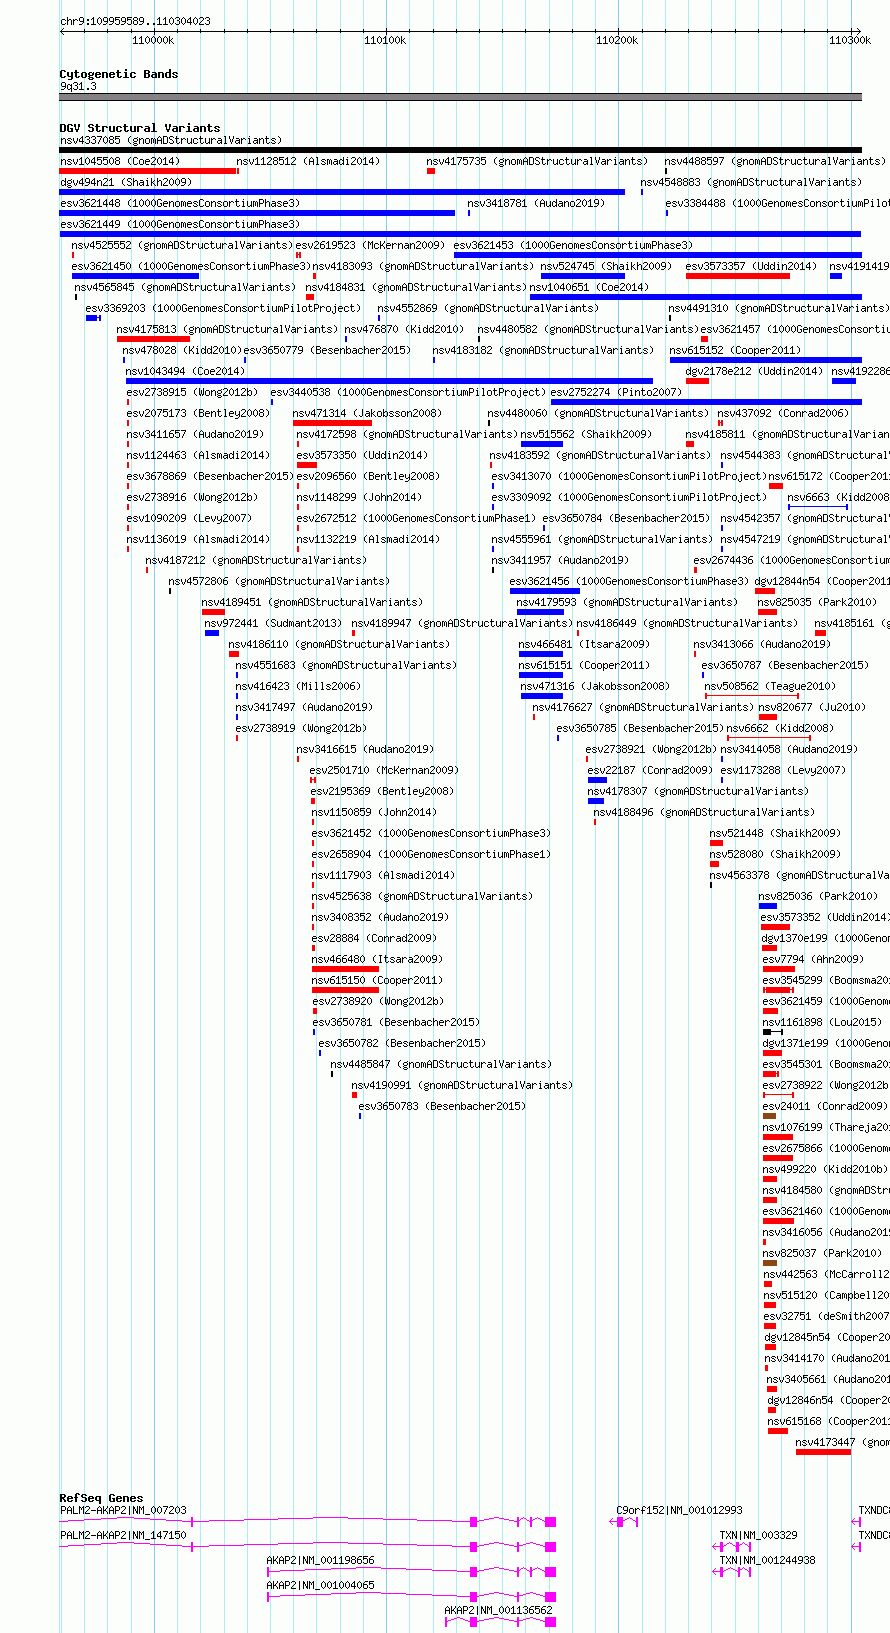Select nsv615150 (Cooper2011) label

377,980
